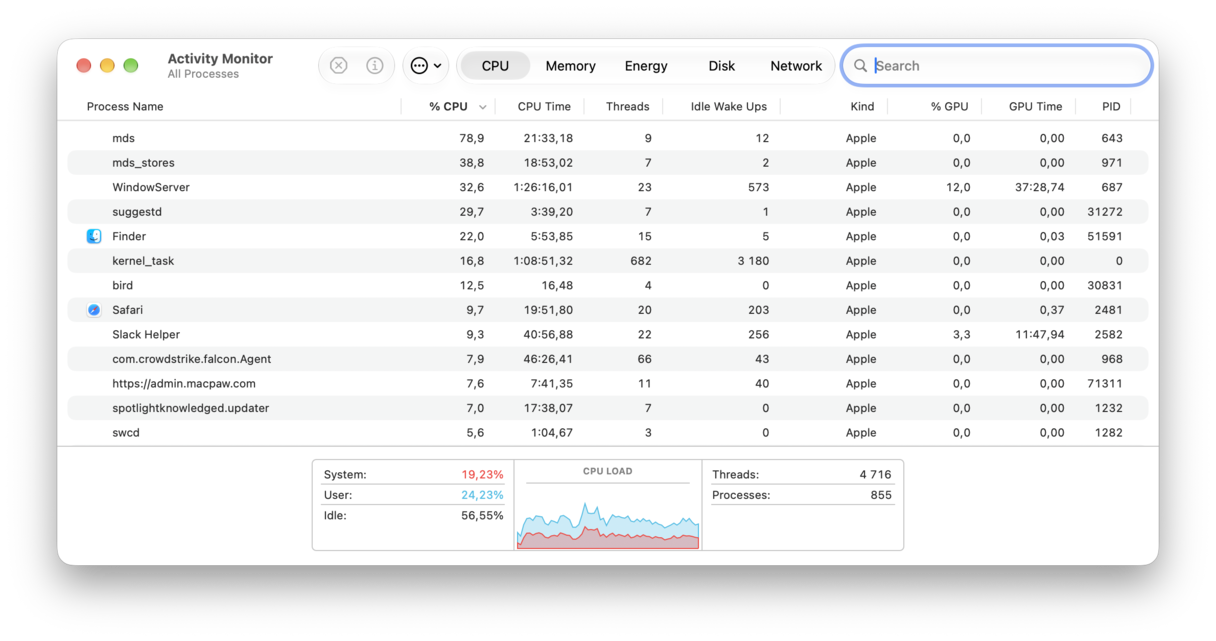Switch to the Energy tab

(x=646, y=66)
